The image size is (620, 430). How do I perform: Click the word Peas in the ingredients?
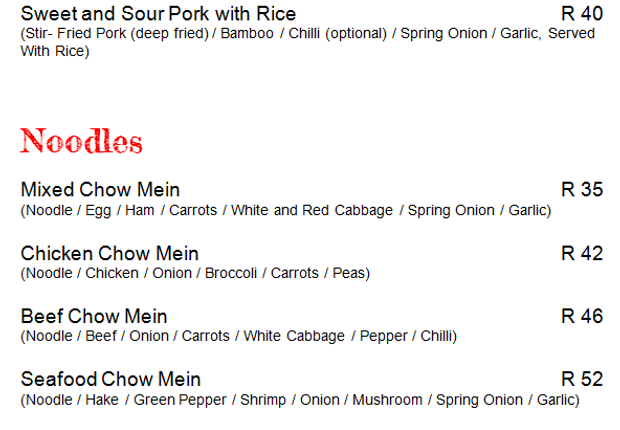(350, 273)
